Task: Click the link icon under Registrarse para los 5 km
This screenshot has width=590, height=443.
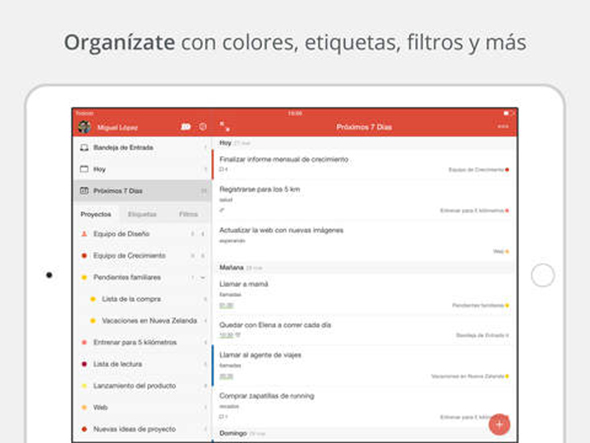Action: coord(222,210)
